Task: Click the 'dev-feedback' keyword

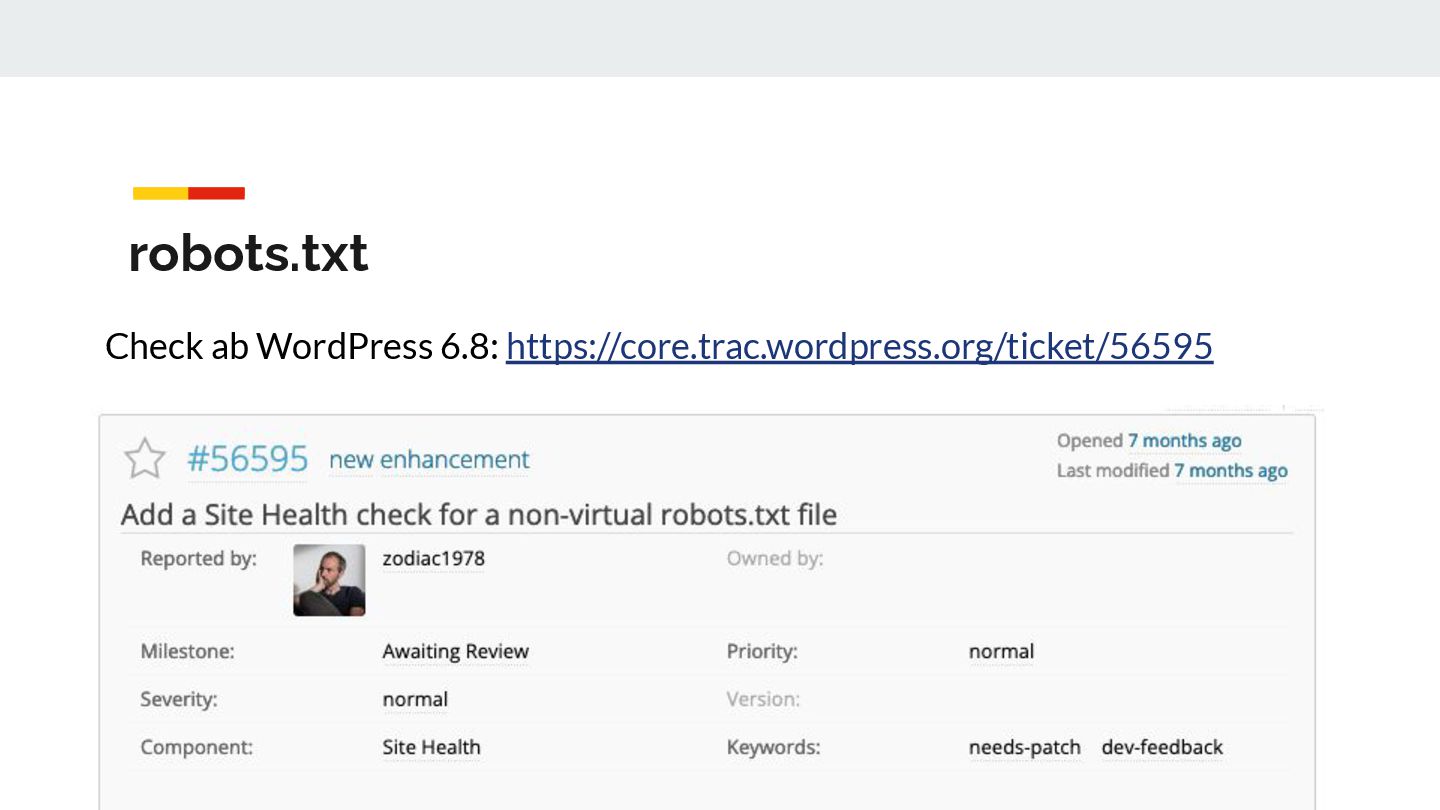Action: click(1162, 748)
